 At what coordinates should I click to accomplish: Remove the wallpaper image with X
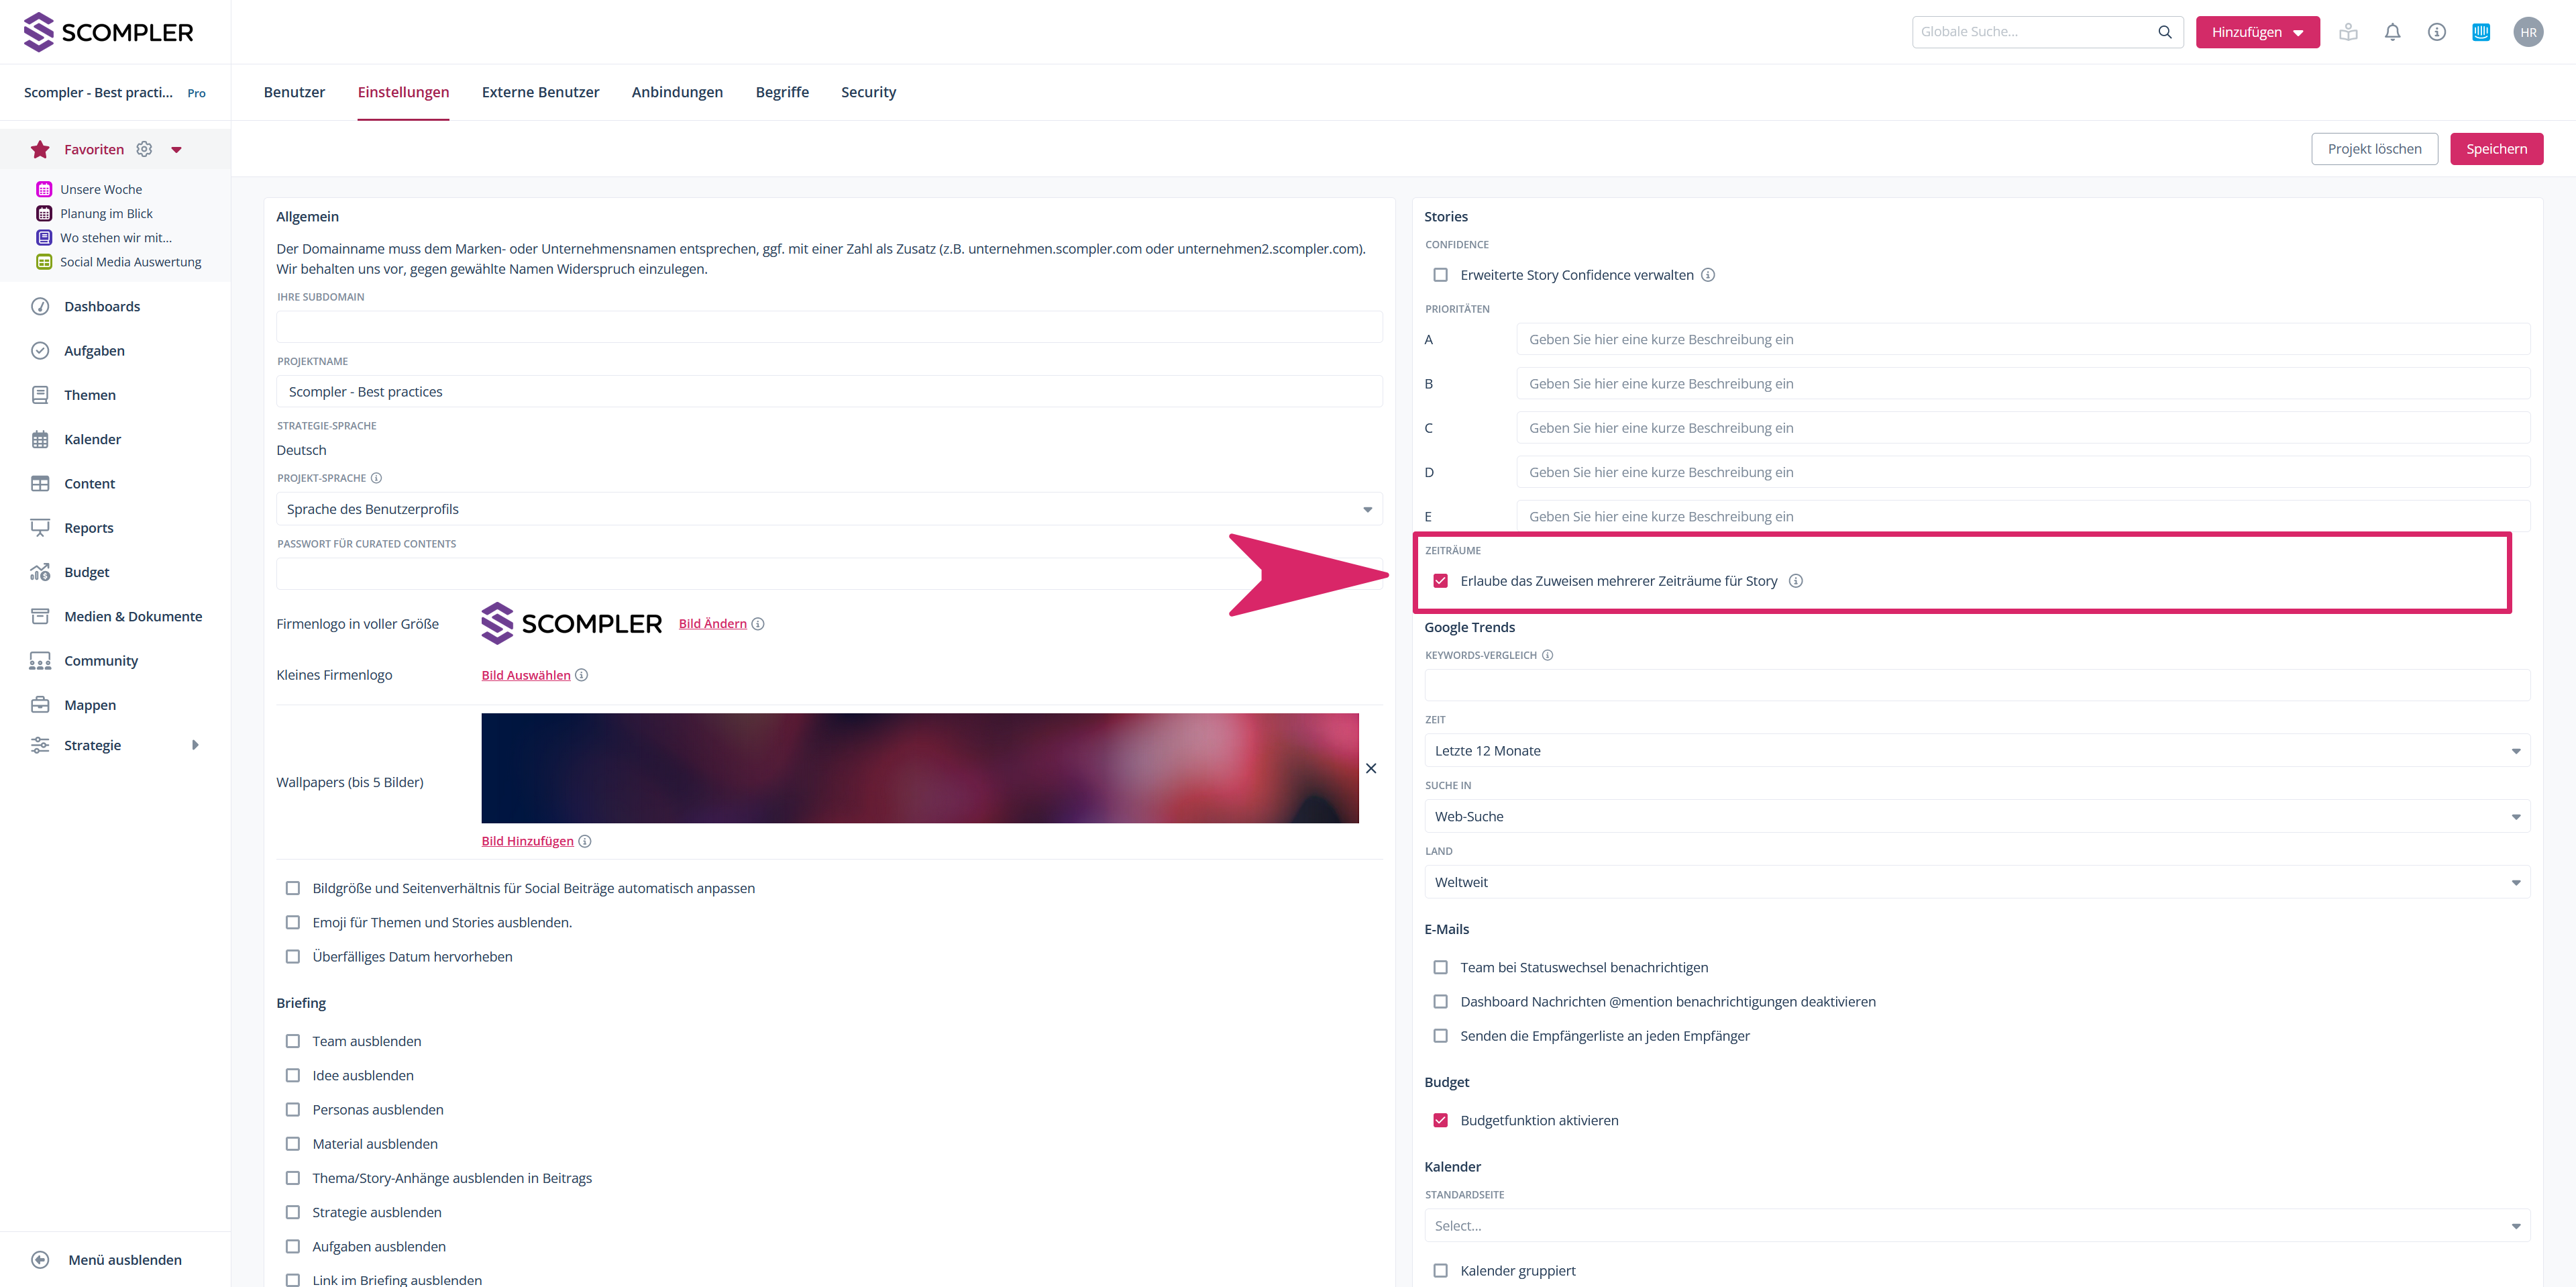[x=1371, y=768]
